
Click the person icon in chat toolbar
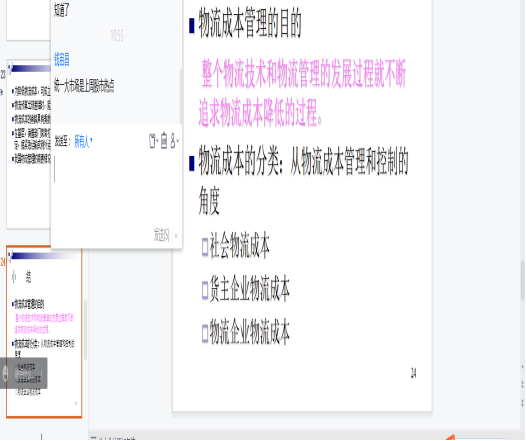tap(173, 141)
